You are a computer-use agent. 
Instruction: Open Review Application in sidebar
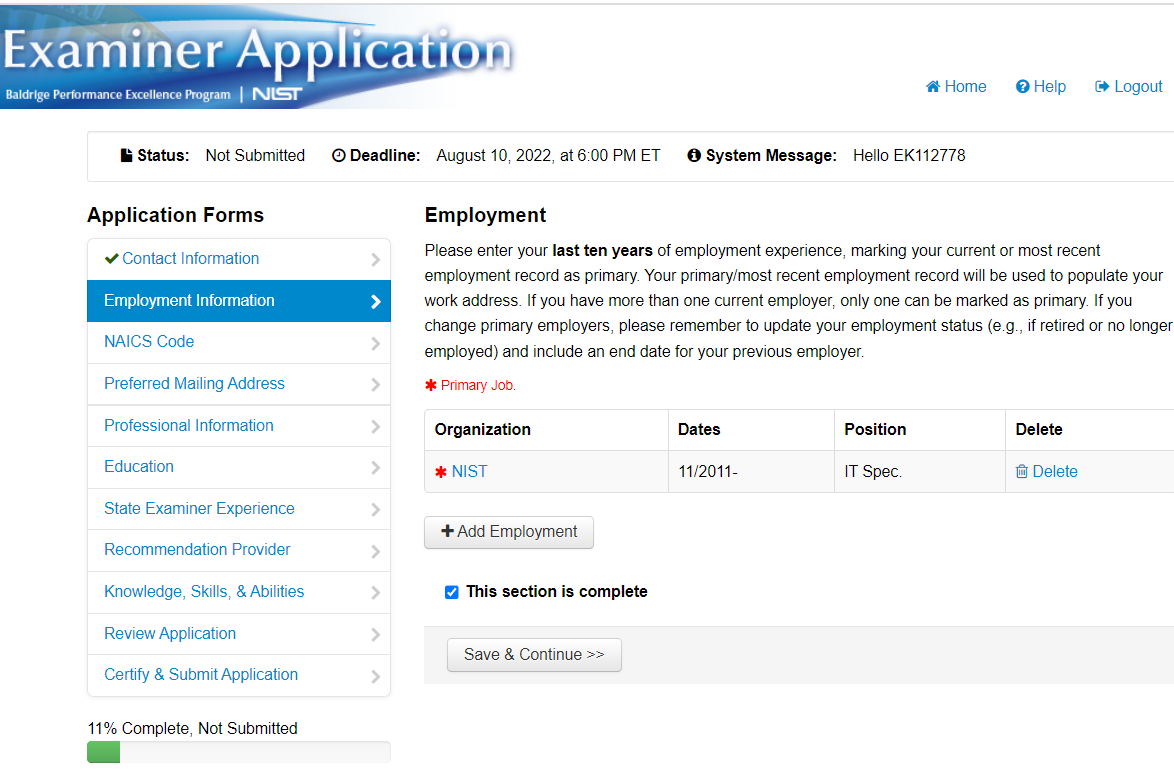[x=170, y=633]
